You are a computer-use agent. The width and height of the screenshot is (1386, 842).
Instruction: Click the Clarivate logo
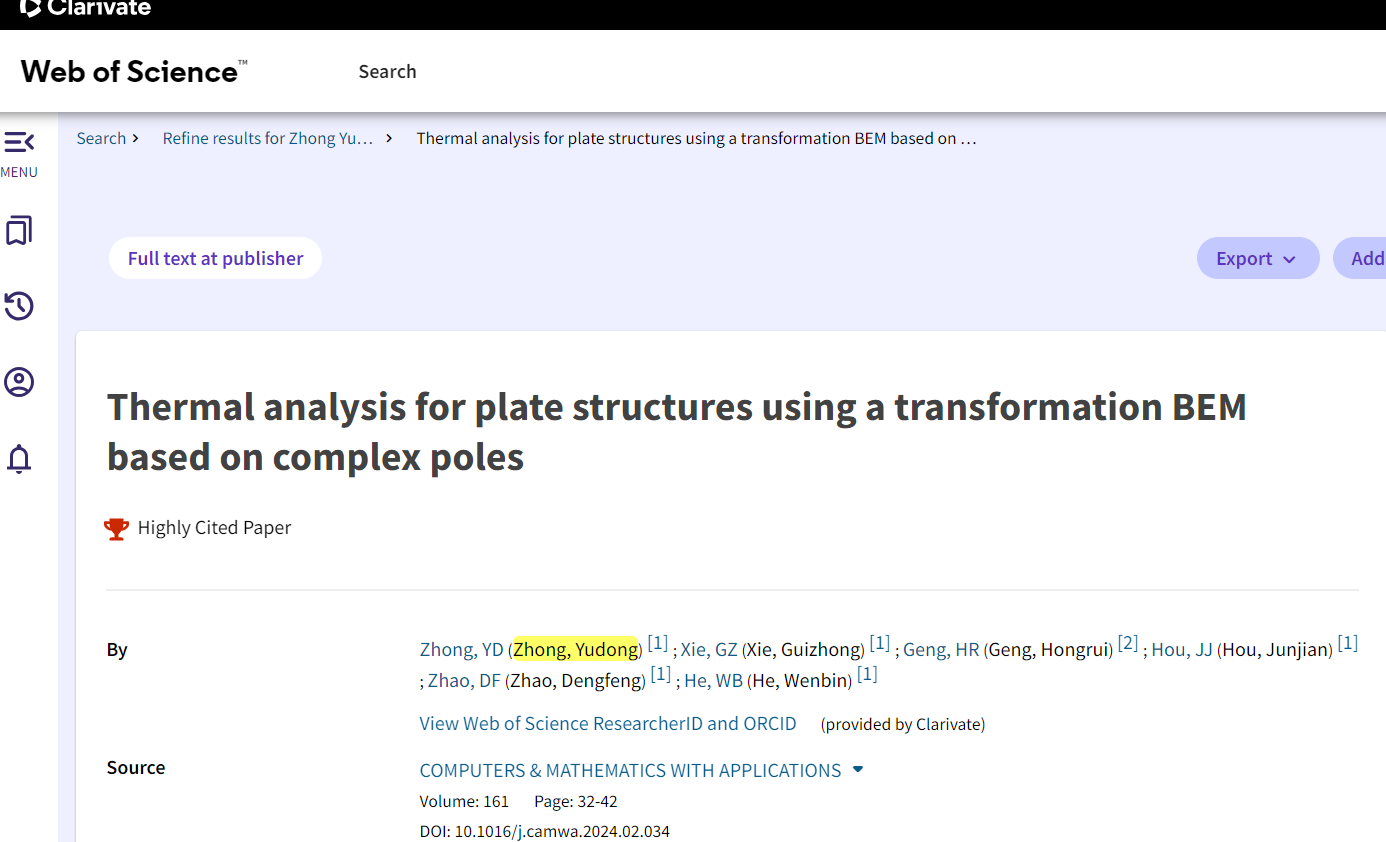[x=86, y=8]
